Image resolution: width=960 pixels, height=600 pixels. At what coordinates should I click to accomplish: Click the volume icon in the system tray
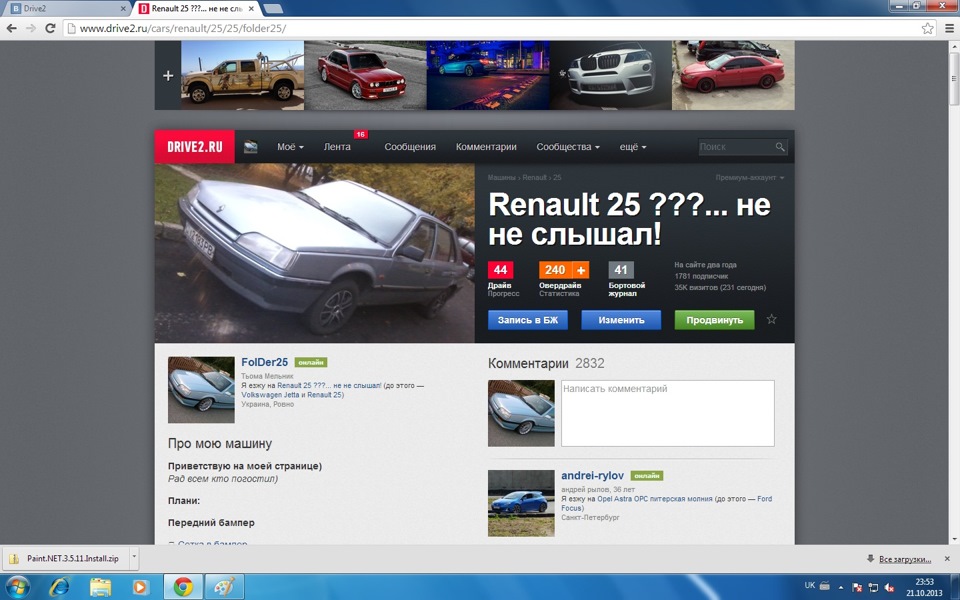(x=890, y=587)
